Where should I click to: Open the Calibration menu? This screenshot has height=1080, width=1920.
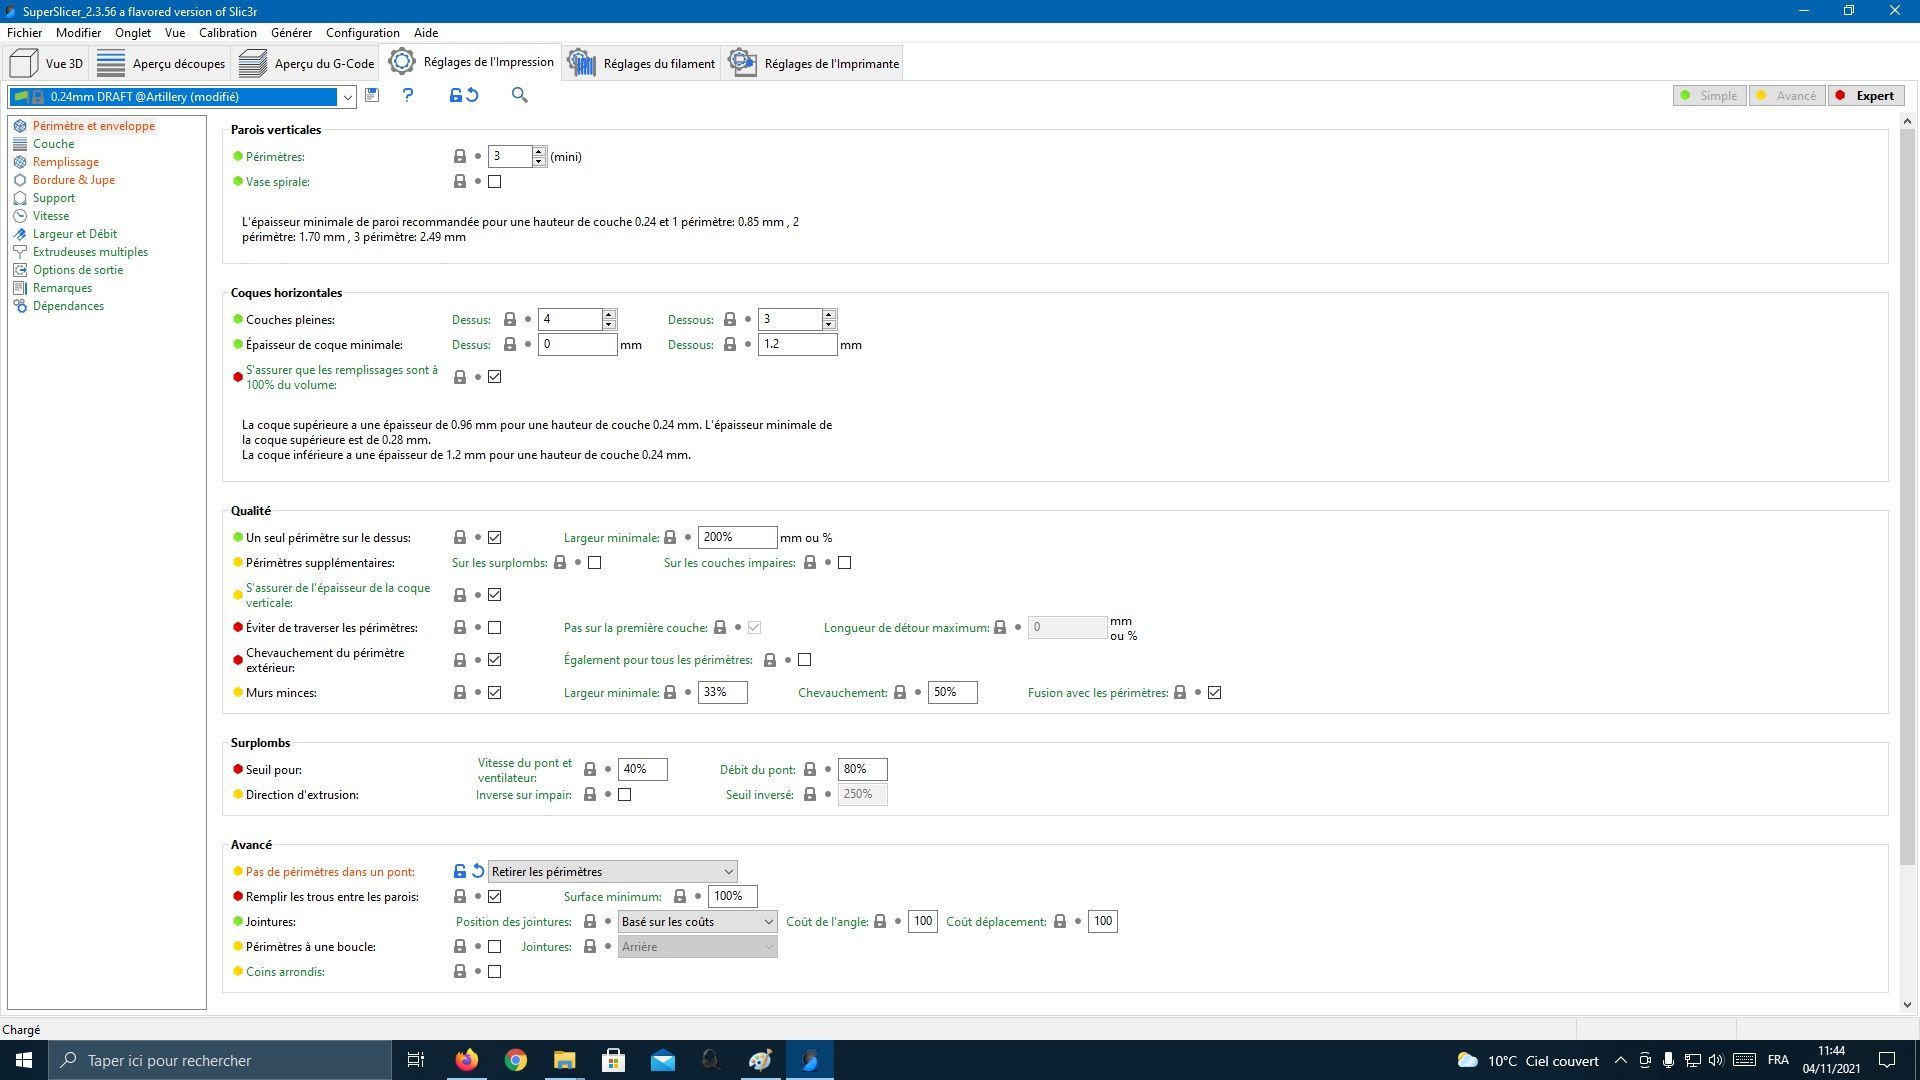coord(227,32)
